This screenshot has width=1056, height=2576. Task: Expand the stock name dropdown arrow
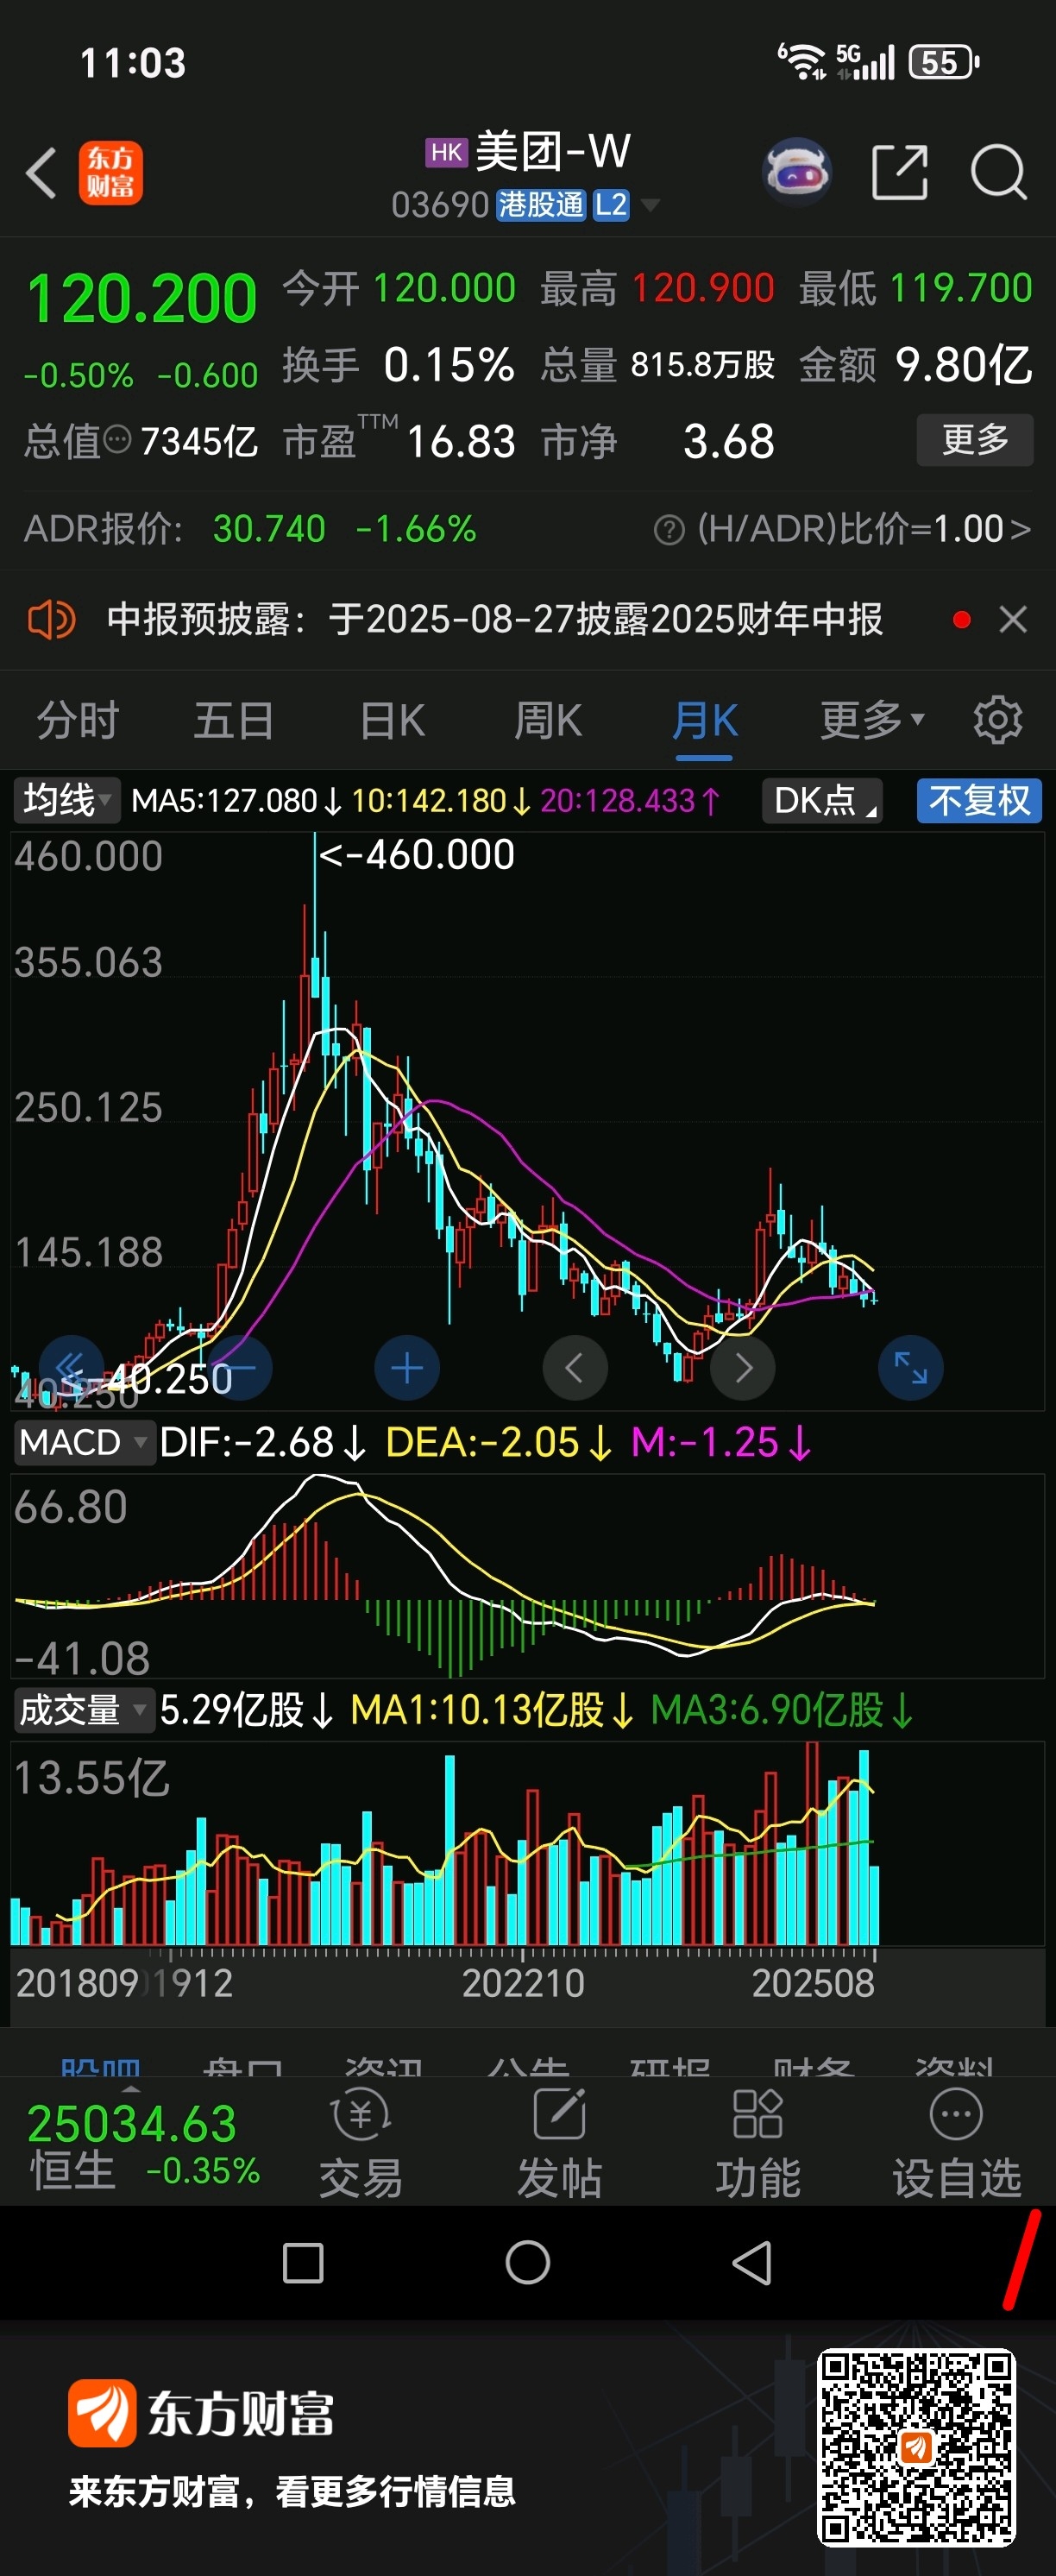(650, 205)
